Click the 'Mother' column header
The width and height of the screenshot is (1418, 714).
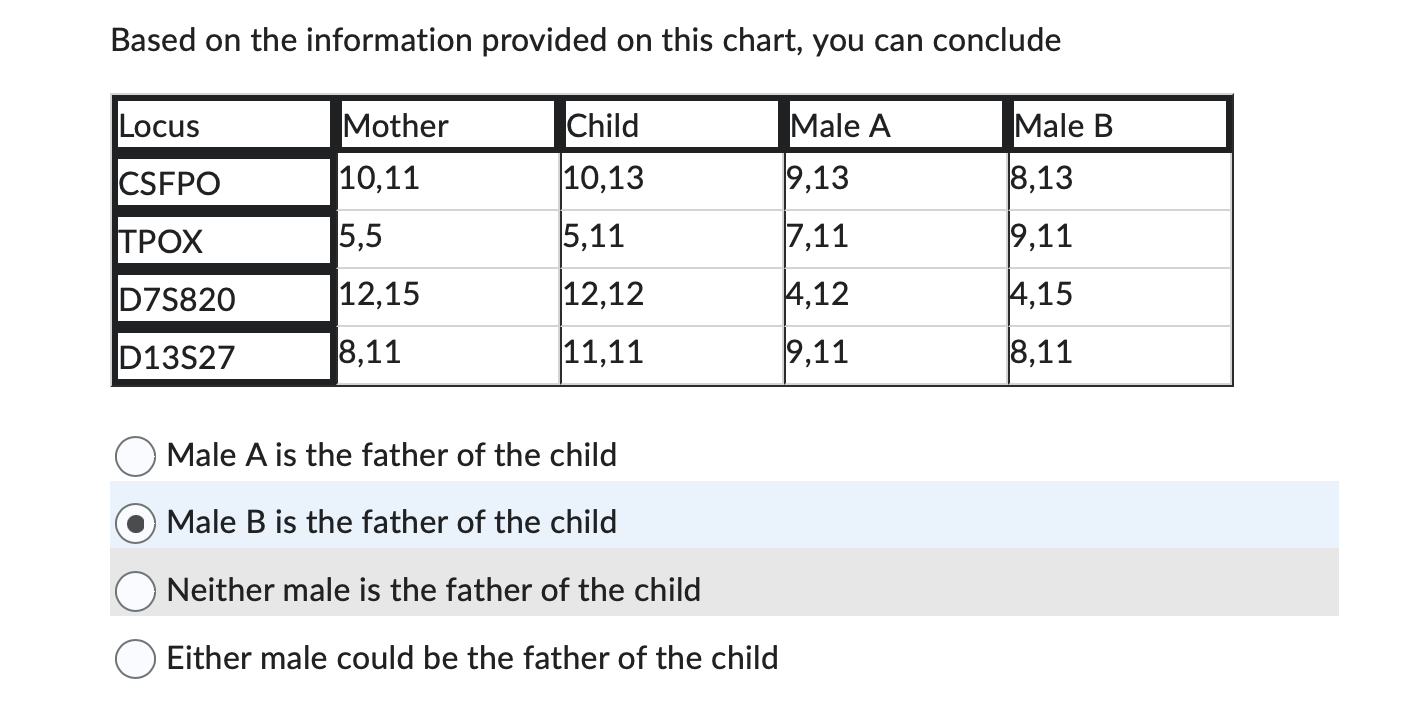pyautogui.click(x=390, y=125)
